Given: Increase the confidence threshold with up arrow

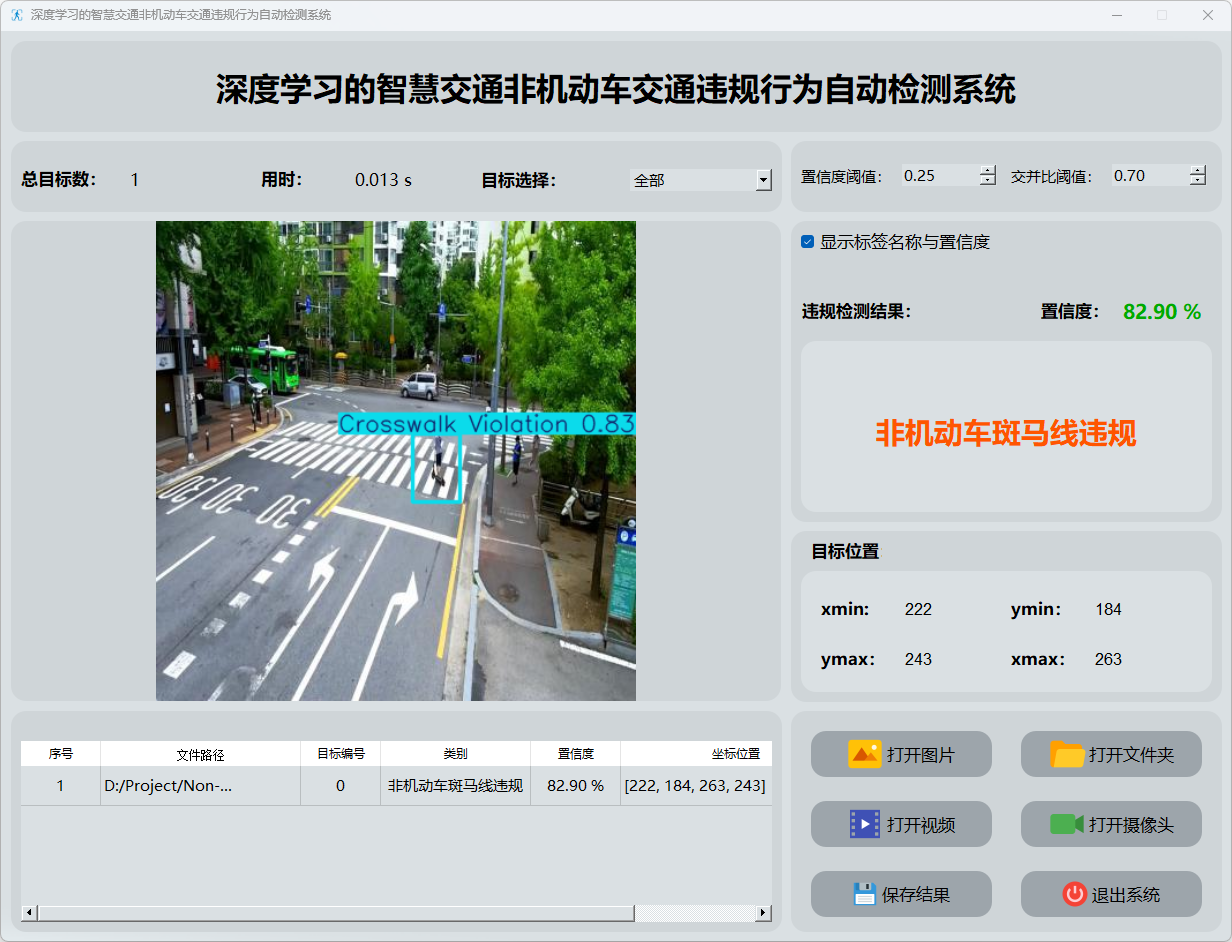Looking at the screenshot, I should click(x=988, y=170).
